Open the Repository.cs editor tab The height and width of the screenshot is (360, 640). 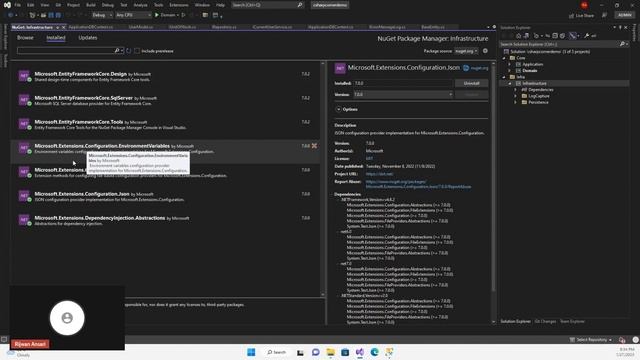point(224,27)
